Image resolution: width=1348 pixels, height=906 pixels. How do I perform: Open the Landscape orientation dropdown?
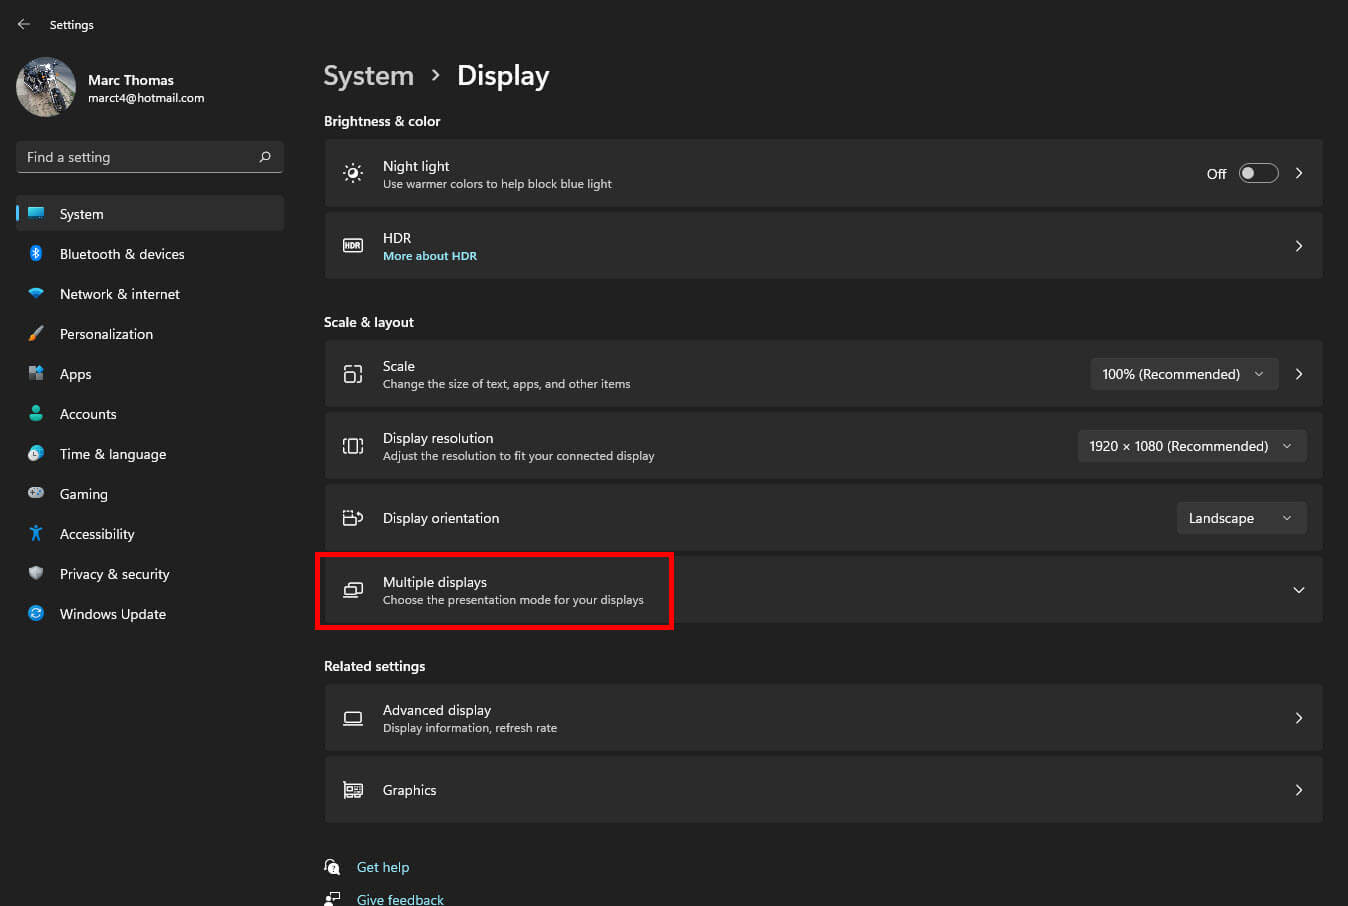coord(1241,518)
